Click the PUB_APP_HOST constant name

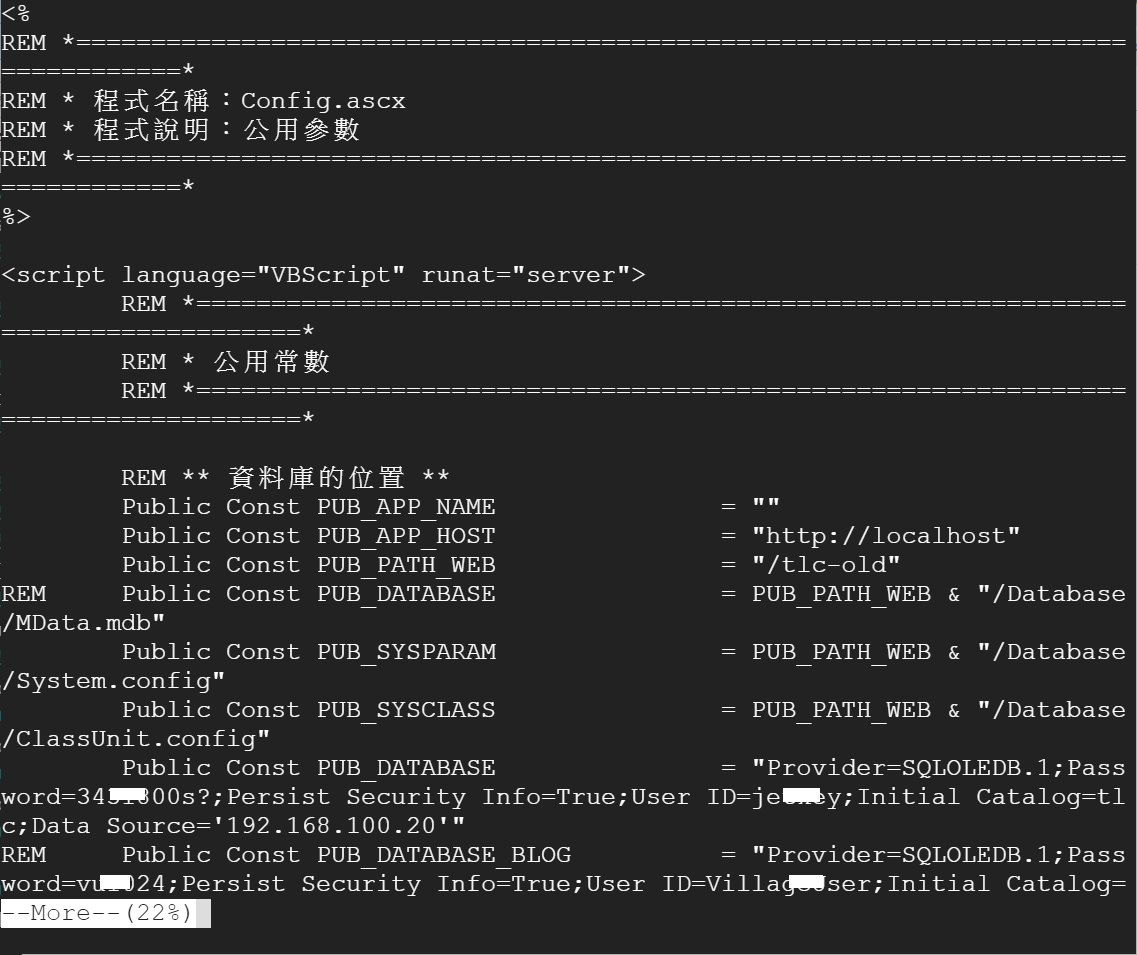point(406,536)
